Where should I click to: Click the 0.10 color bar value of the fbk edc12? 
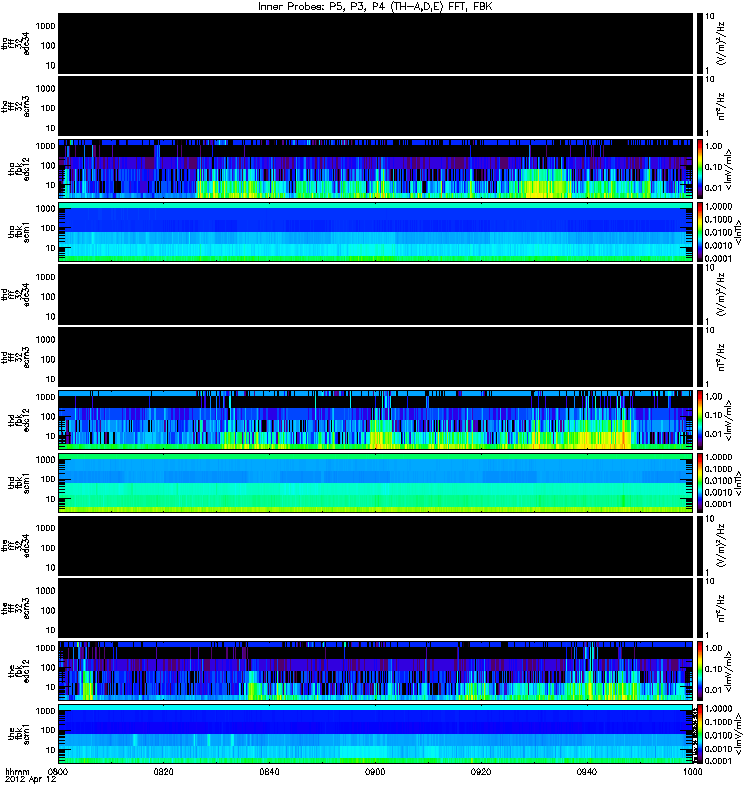[x=714, y=669]
